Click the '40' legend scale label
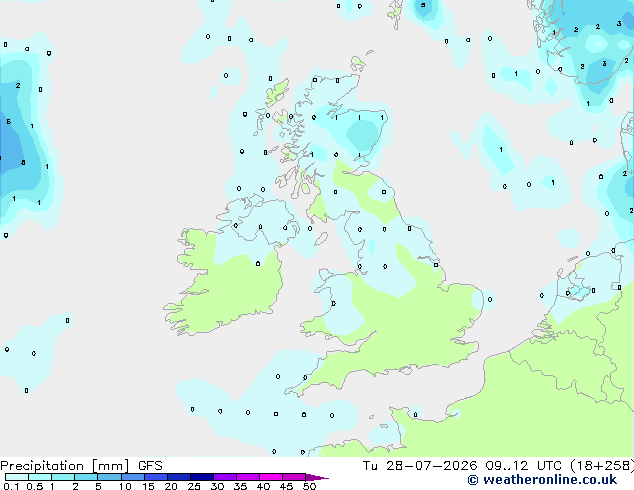Viewport: 634px width, 490px height. [x=263, y=486]
